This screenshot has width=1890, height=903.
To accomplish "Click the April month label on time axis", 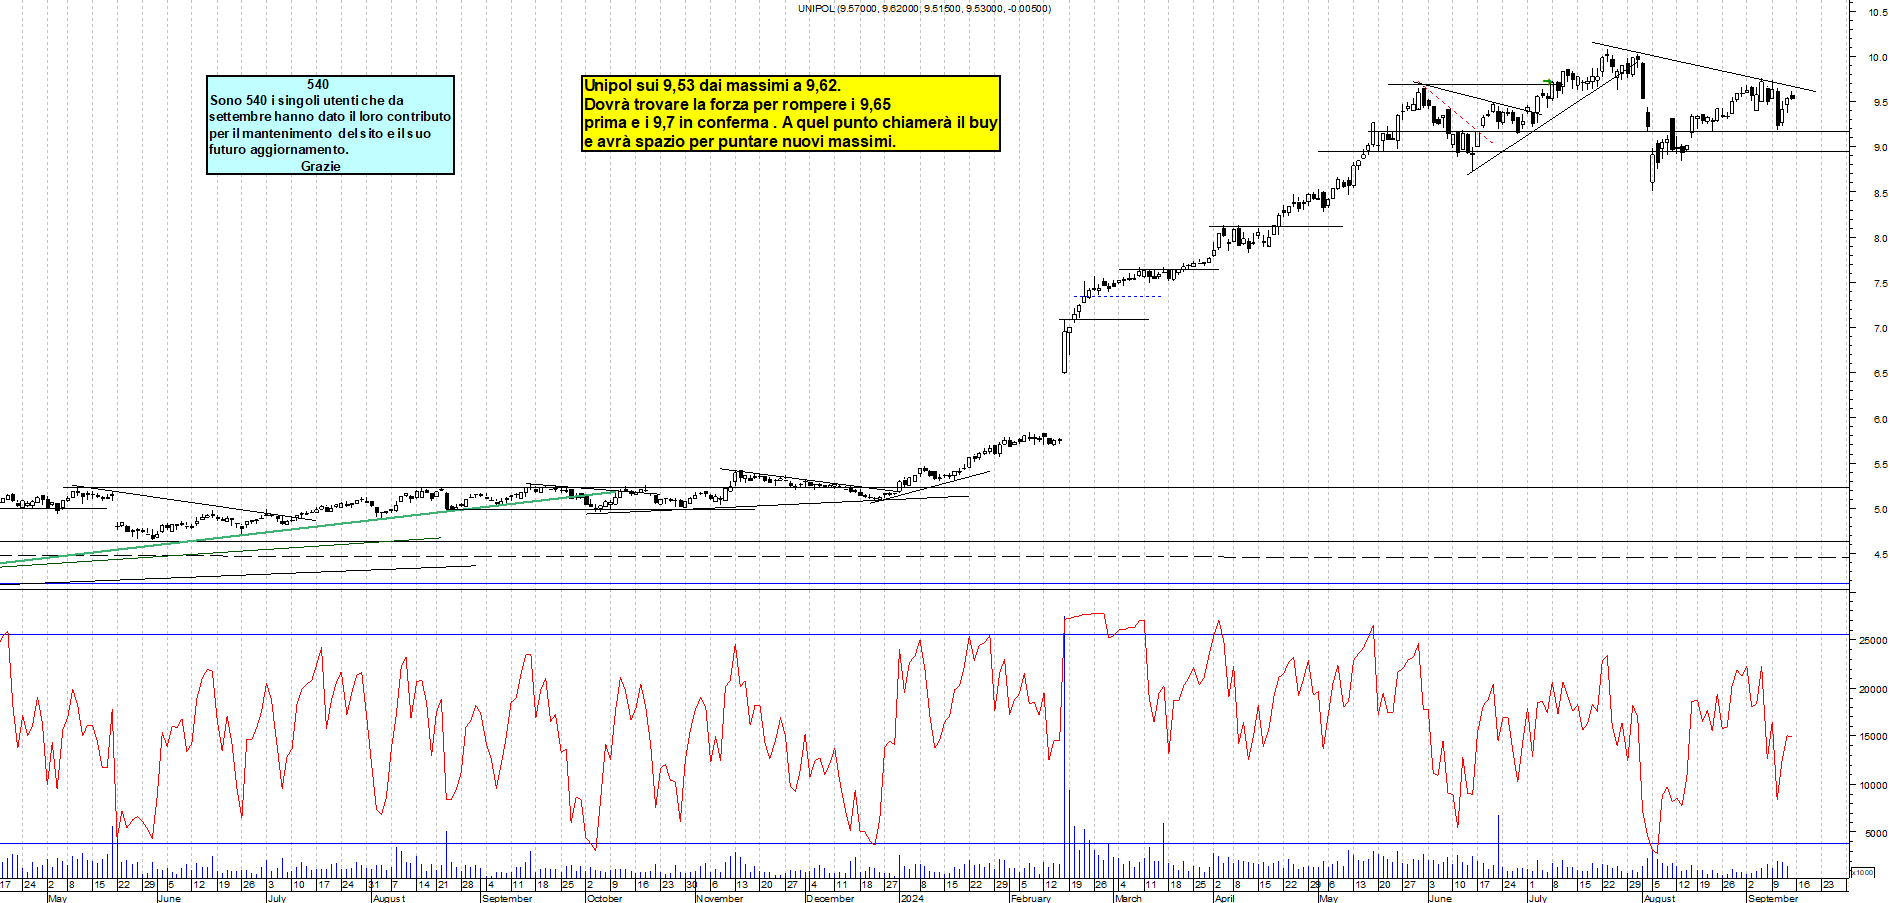I will [x=1224, y=898].
